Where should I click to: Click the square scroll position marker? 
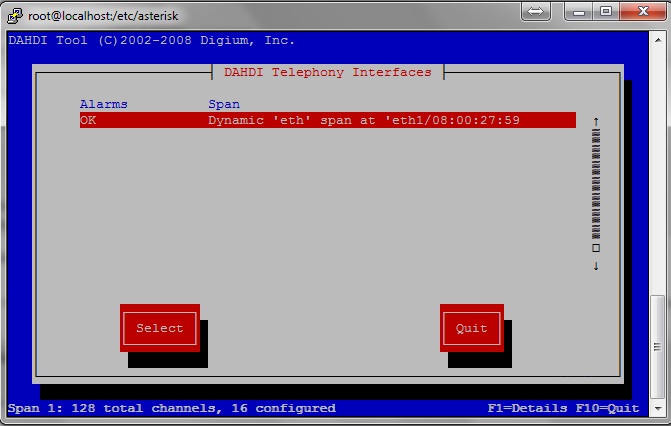click(596, 247)
